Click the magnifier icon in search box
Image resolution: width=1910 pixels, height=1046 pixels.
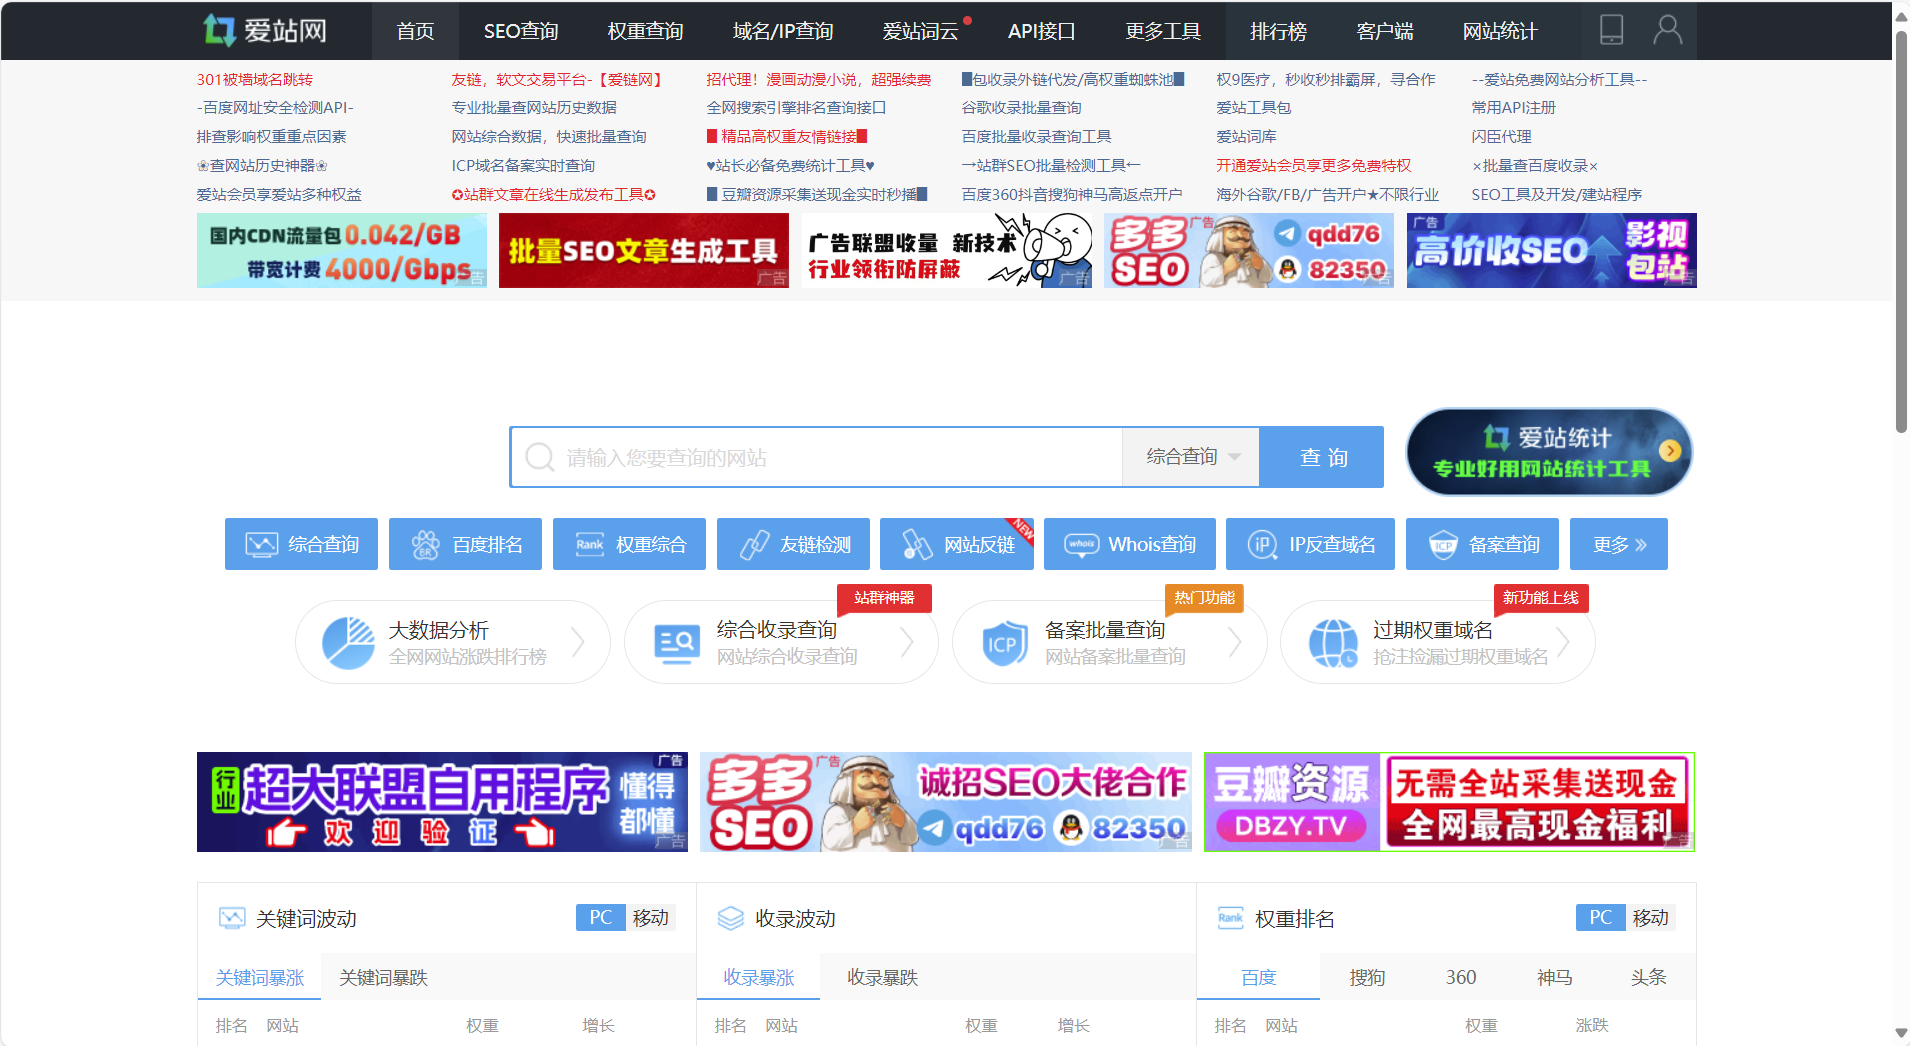[540, 457]
